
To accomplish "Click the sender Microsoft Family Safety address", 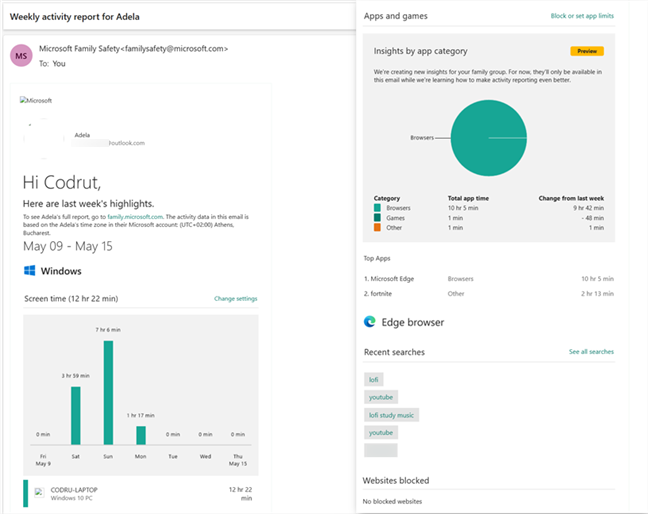I will [x=133, y=49].
